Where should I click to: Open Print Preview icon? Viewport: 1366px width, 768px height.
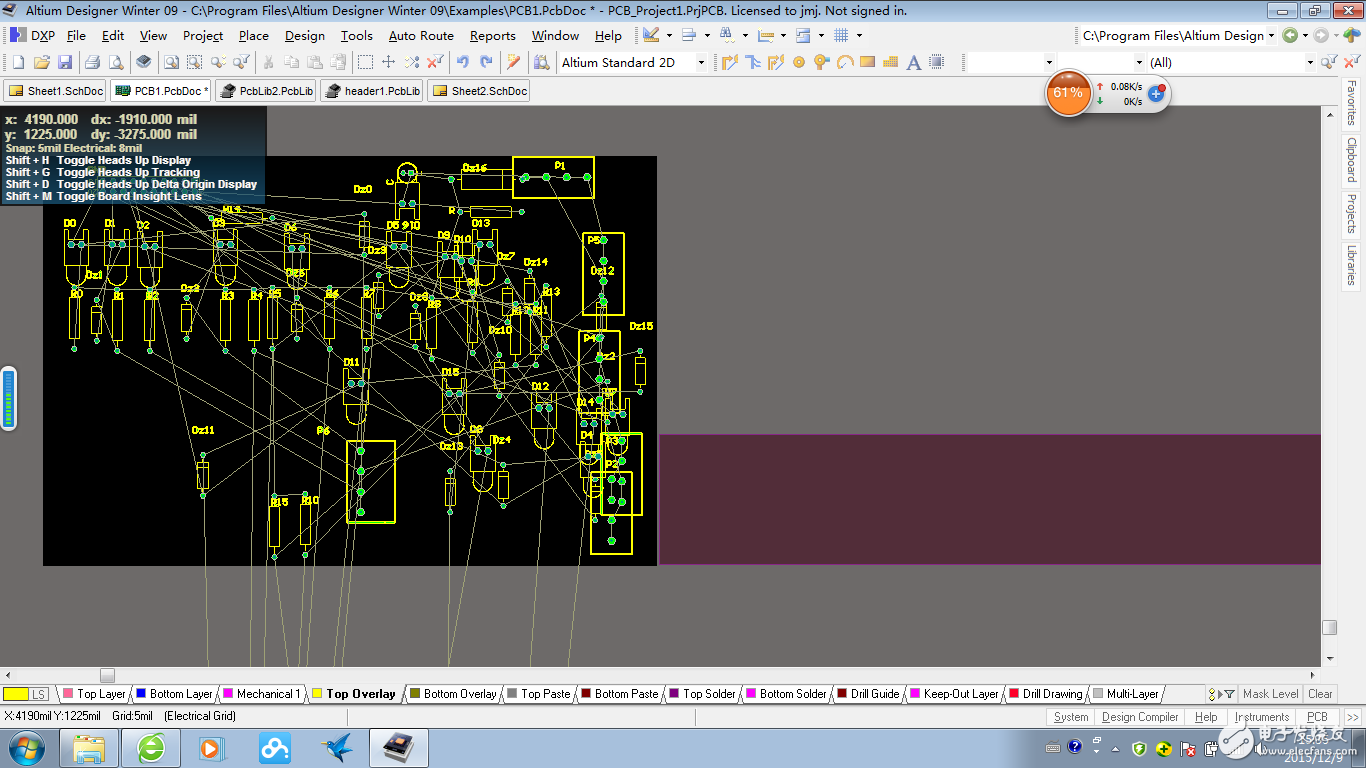tap(116, 62)
